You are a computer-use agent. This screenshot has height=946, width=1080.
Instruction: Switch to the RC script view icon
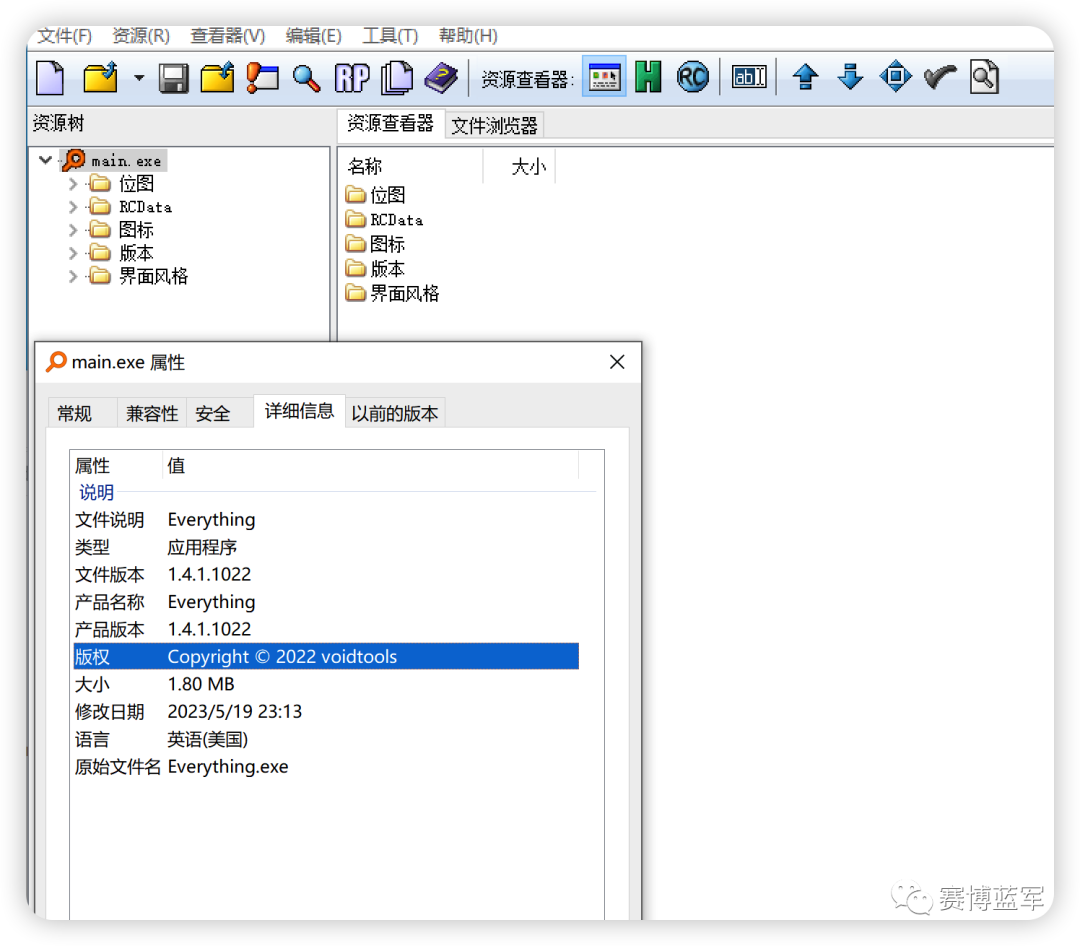point(692,76)
